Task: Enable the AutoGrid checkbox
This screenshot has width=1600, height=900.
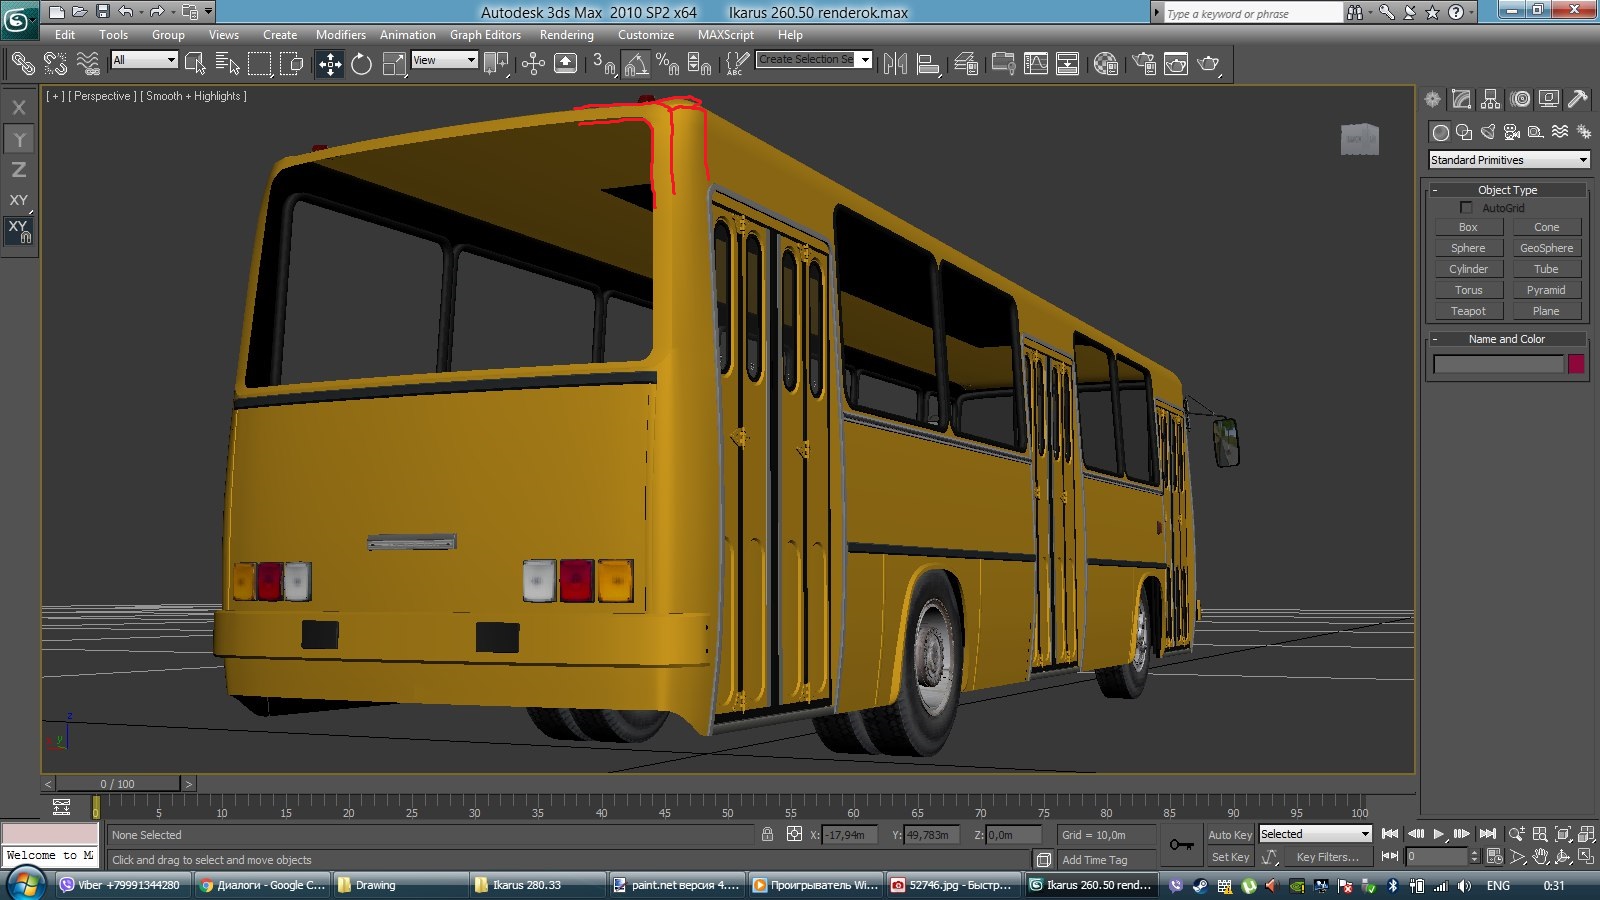Action: [x=1466, y=208]
